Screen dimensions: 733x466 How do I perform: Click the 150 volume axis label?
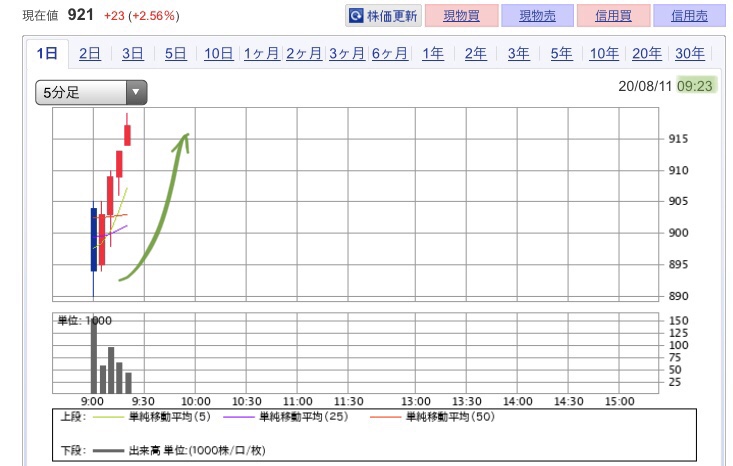click(678, 321)
